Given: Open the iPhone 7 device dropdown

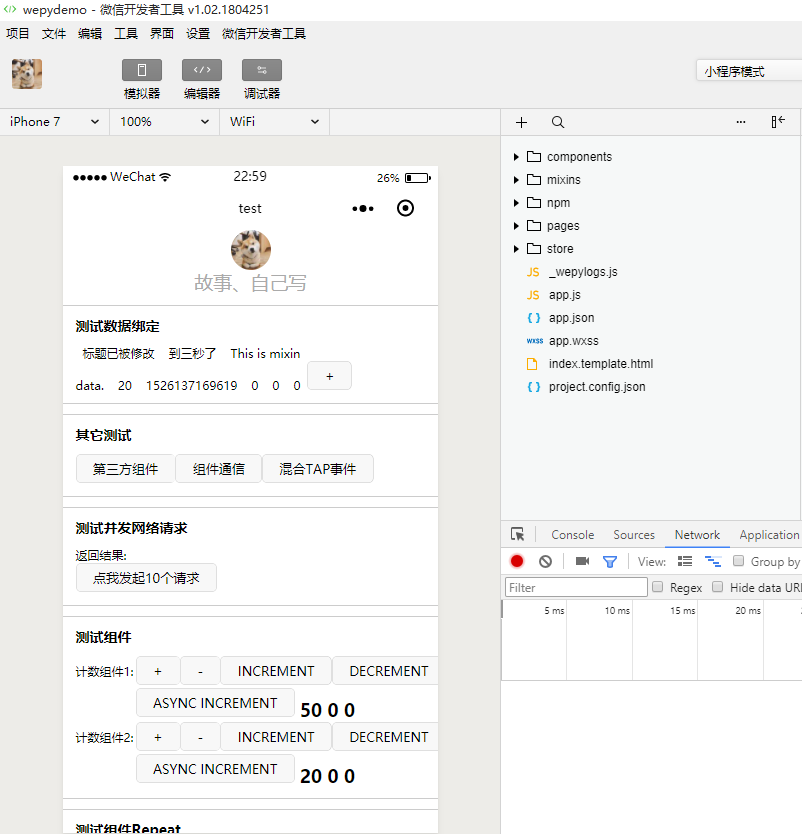Looking at the screenshot, I should coord(54,122).
